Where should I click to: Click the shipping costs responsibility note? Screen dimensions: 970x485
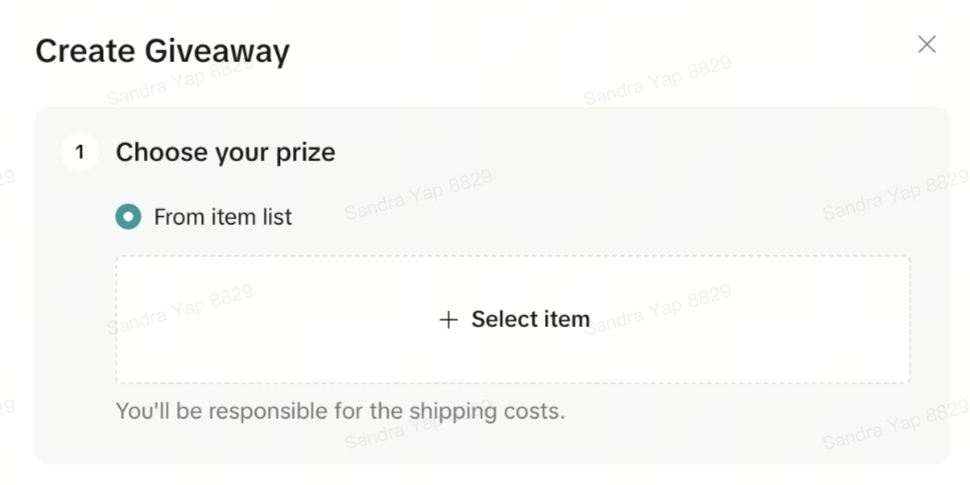(x=340, y=410)
